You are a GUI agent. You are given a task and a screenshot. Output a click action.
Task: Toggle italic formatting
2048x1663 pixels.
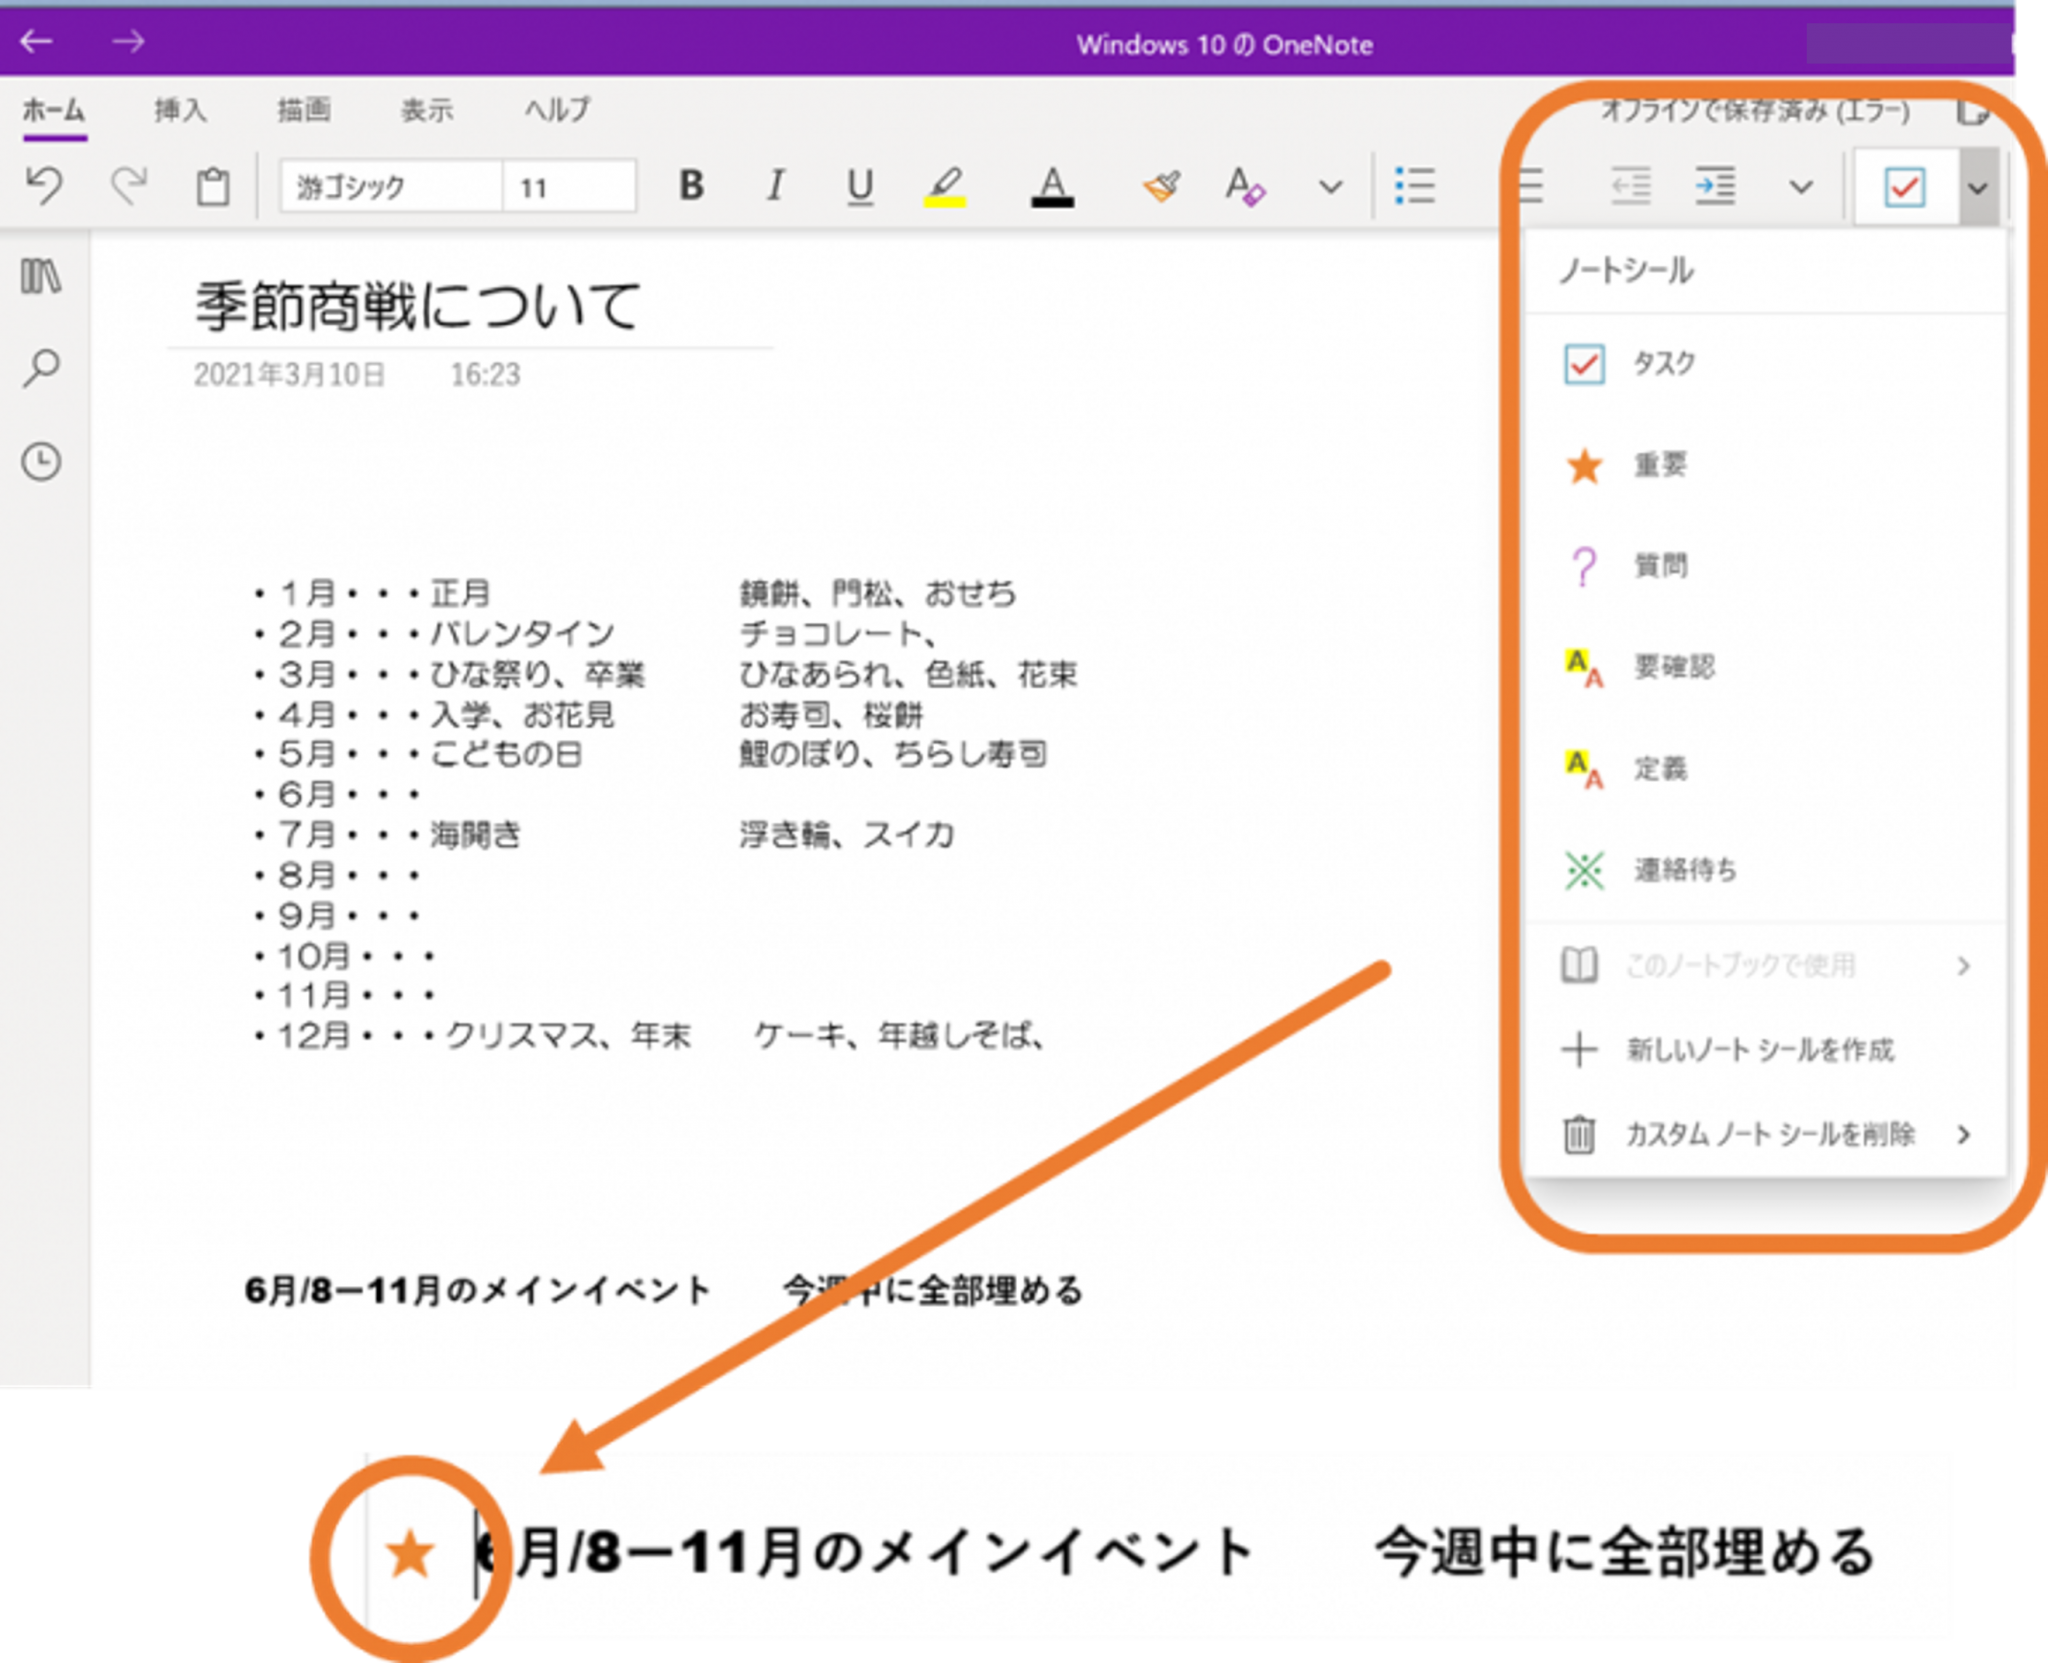point(775,185)
